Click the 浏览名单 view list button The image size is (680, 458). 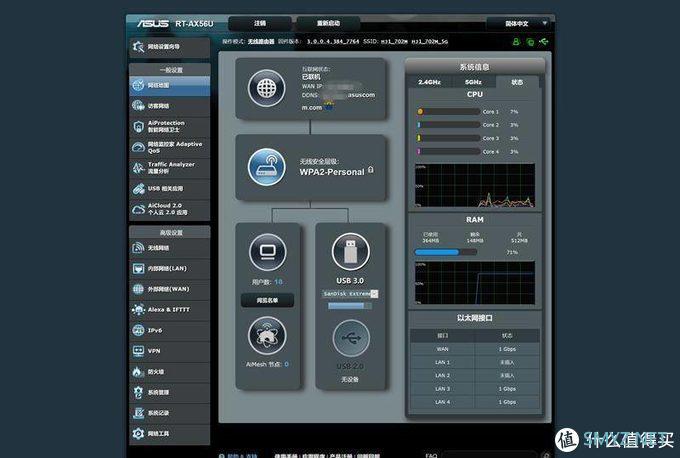click(268, 300)
